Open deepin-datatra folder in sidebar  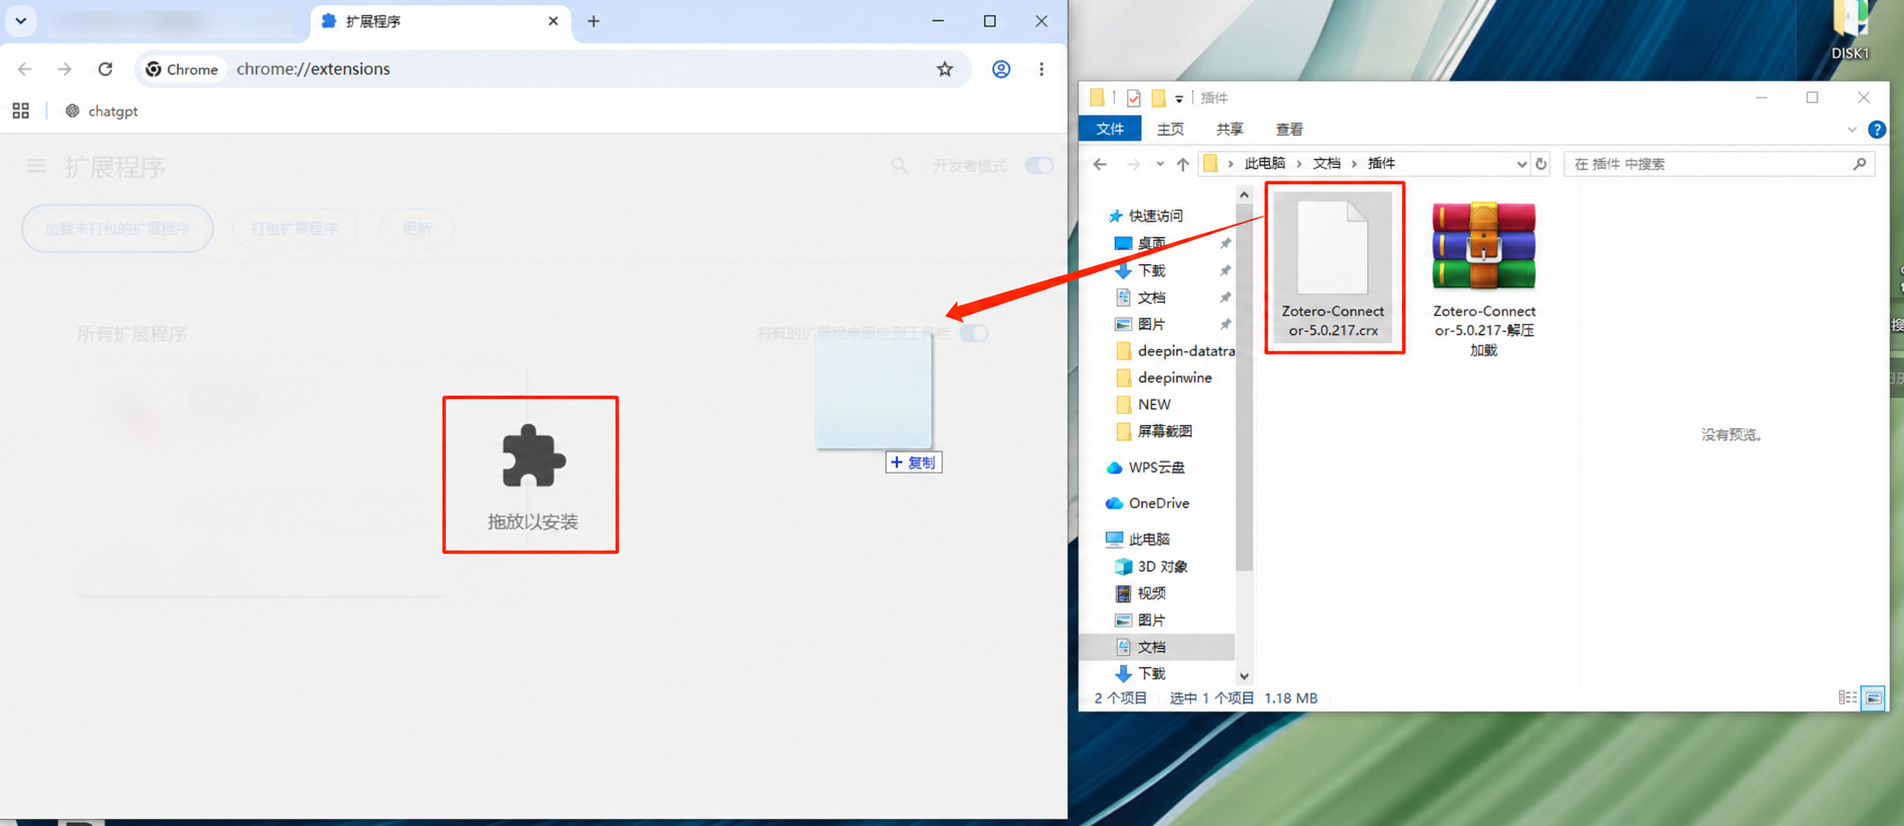tap(1175, 351)
